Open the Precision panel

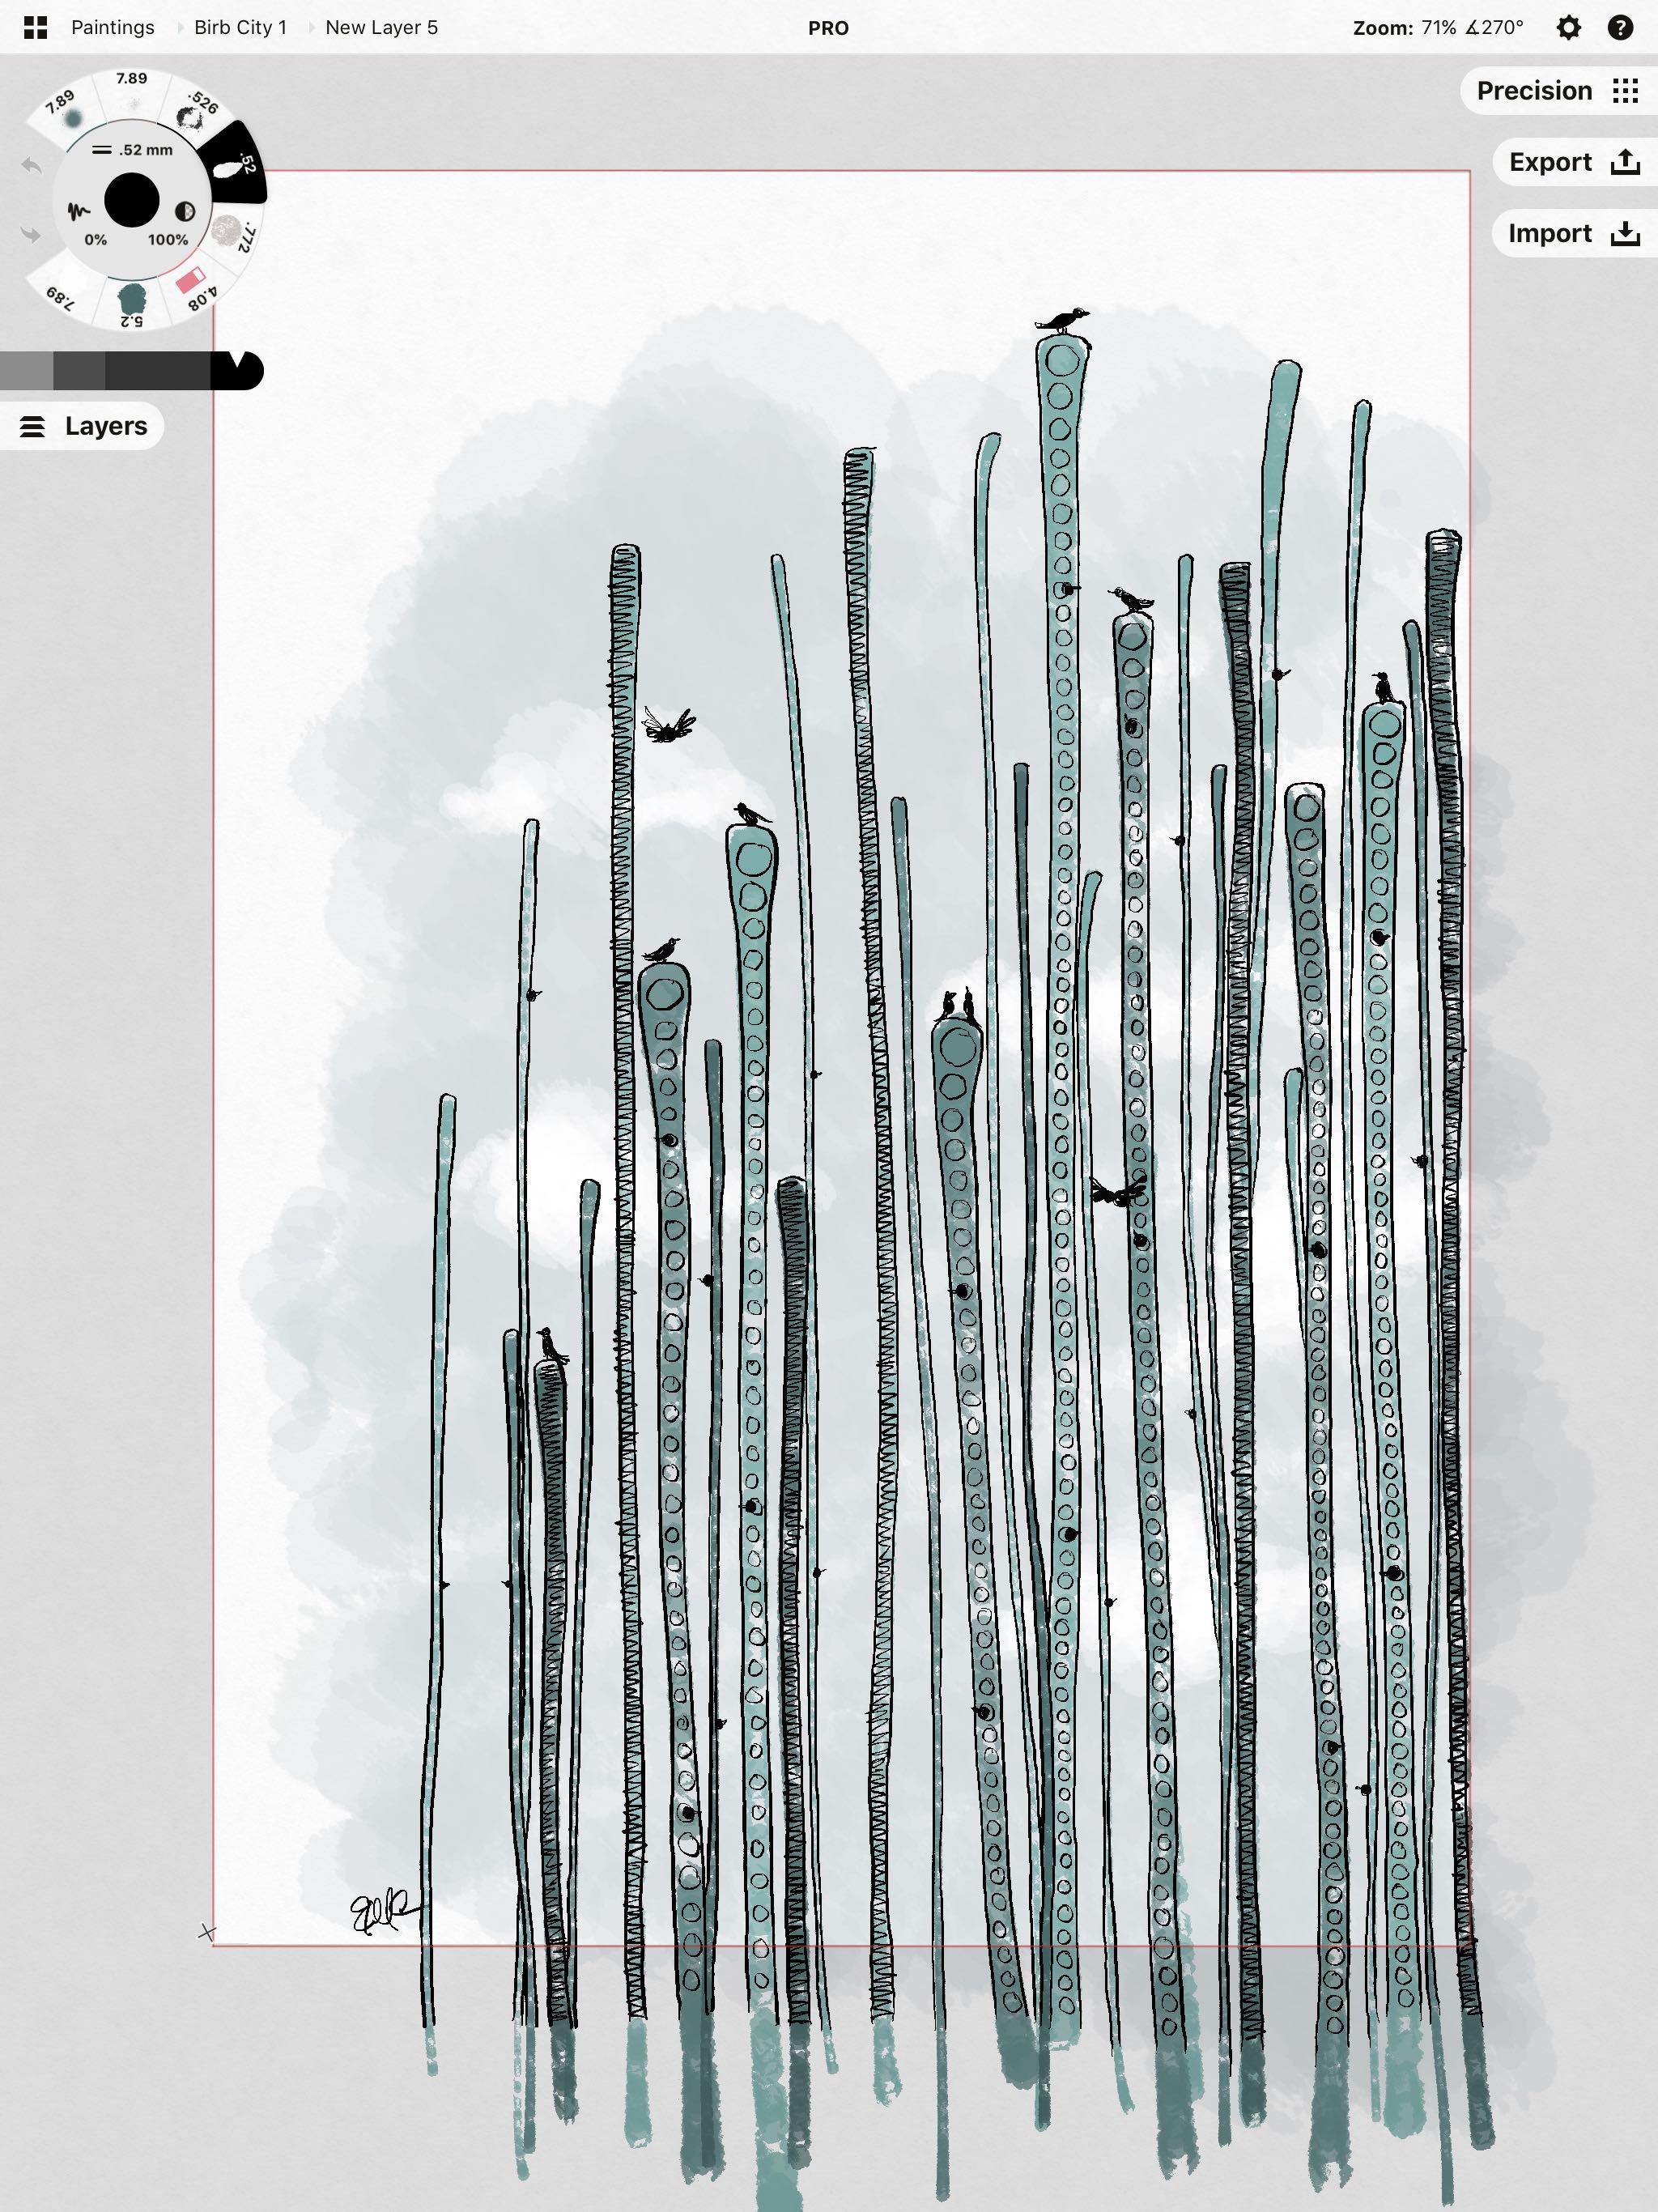click(x=1555, y=89)
